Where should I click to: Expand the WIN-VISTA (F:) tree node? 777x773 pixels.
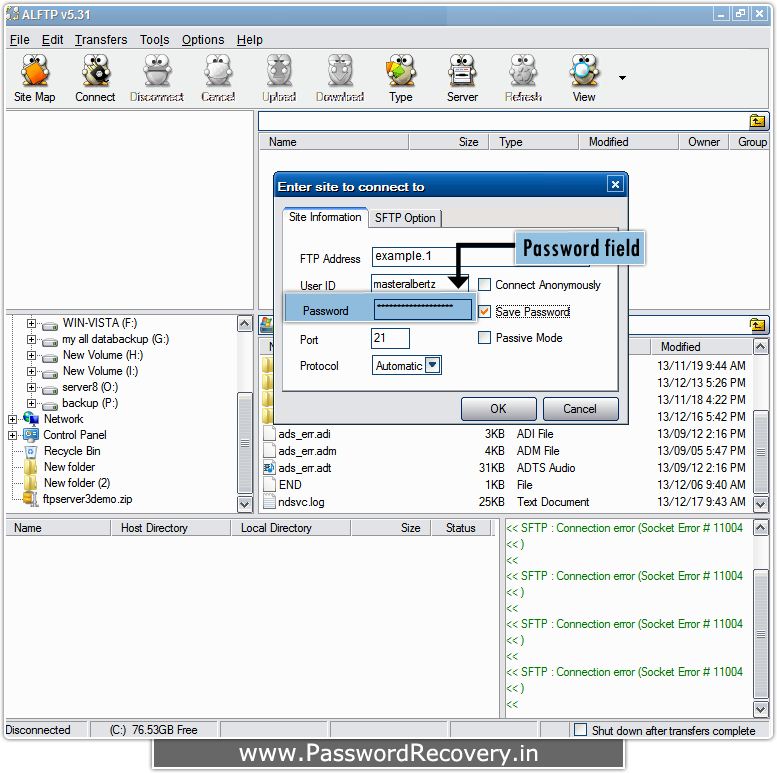31,324
